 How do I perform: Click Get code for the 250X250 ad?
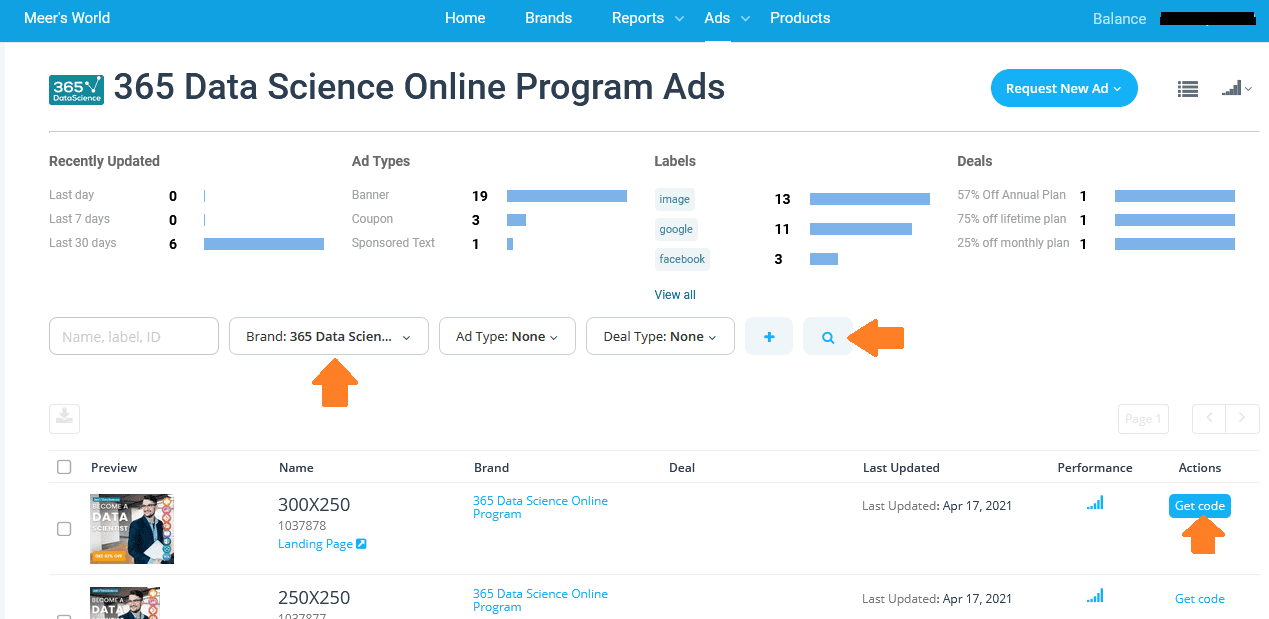click(x=1199, y=599)
